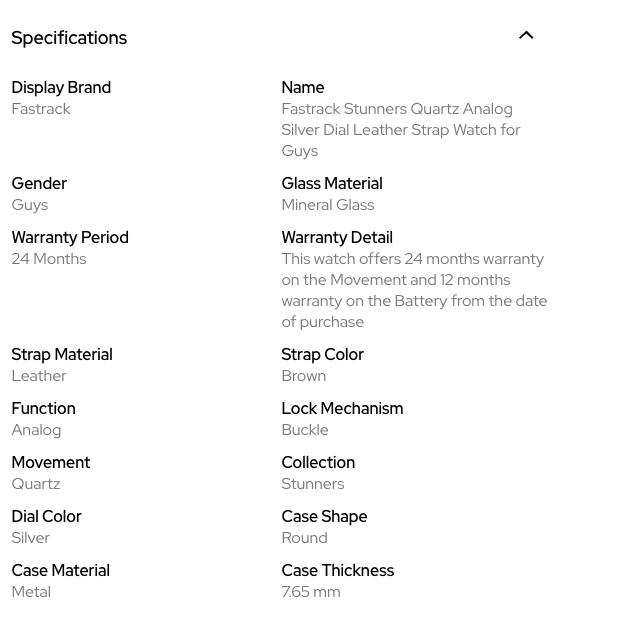Click the Case Shape value Round
Image resolution: width=622 pixels, height=620 pixels.
(x=305, y=538)
